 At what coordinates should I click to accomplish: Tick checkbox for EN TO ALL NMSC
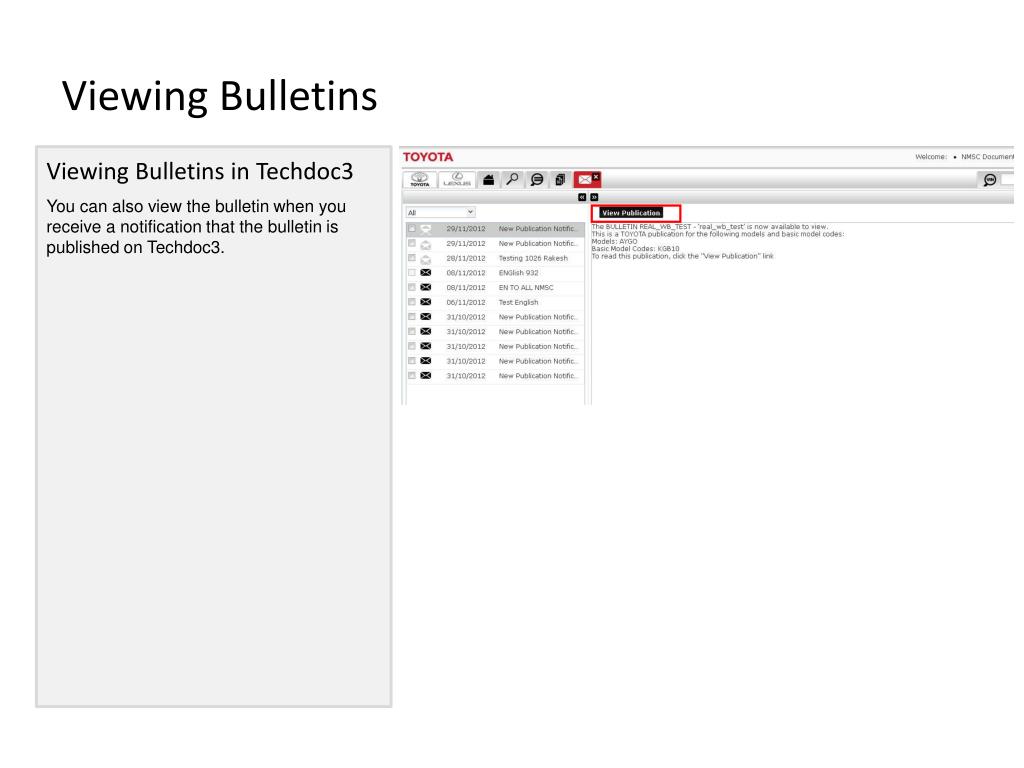tap(411, 287)
